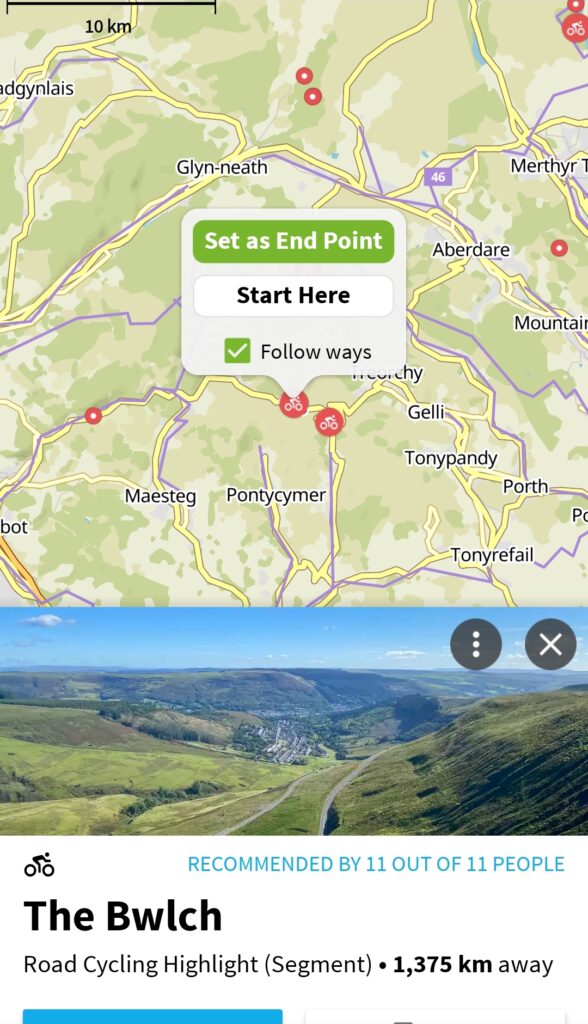This screenshot has height=1024, width=588.
Task: Select the cycling highlight marker under the popup
Action: tap(294, 404)
